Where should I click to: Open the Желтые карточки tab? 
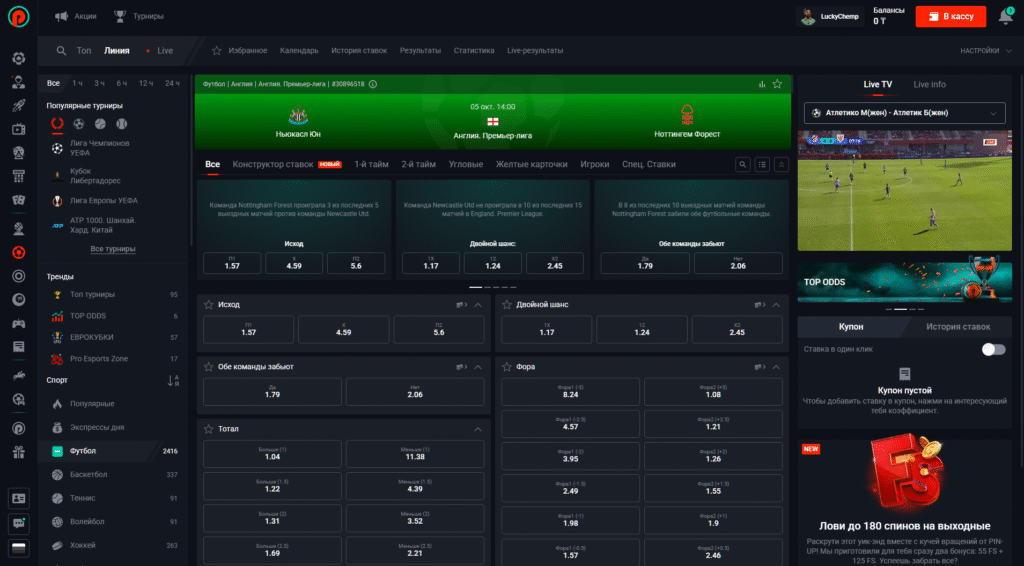coord(532,165)
